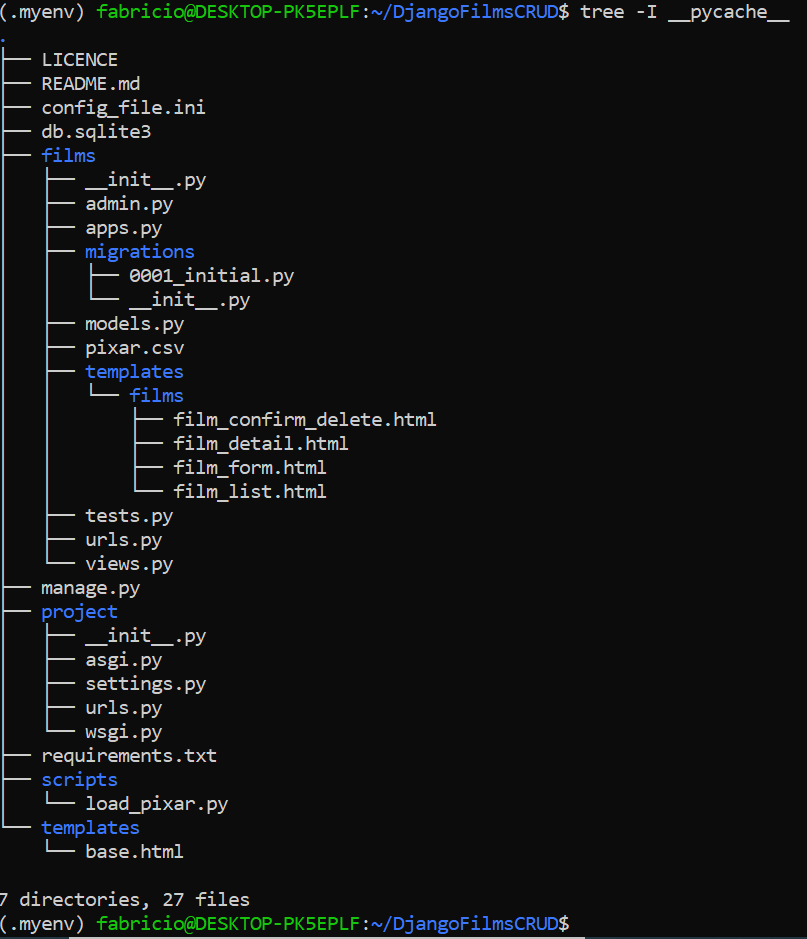The height and width of the screenshot is (939, 807).
Task: Click base.html under templates
Action: point(134,852)
